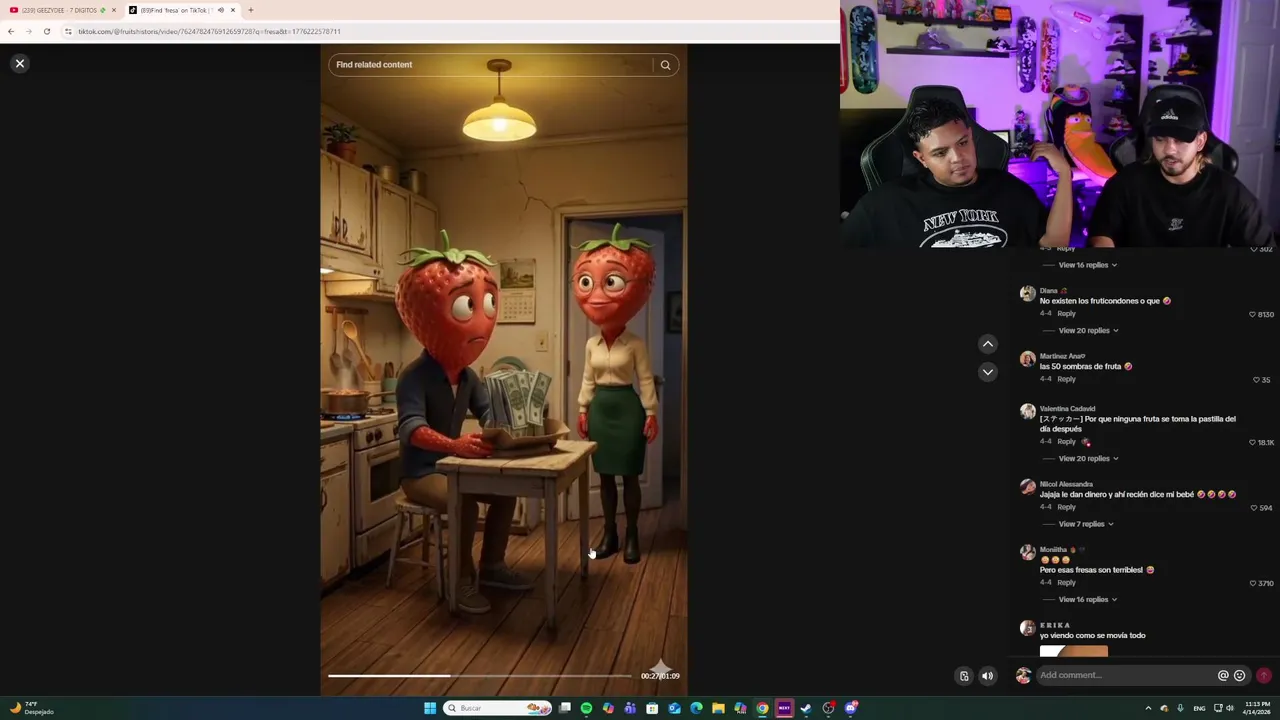
Task: Reply to Valentina Cadavid's comment
Action: (x=1067, y=442)
